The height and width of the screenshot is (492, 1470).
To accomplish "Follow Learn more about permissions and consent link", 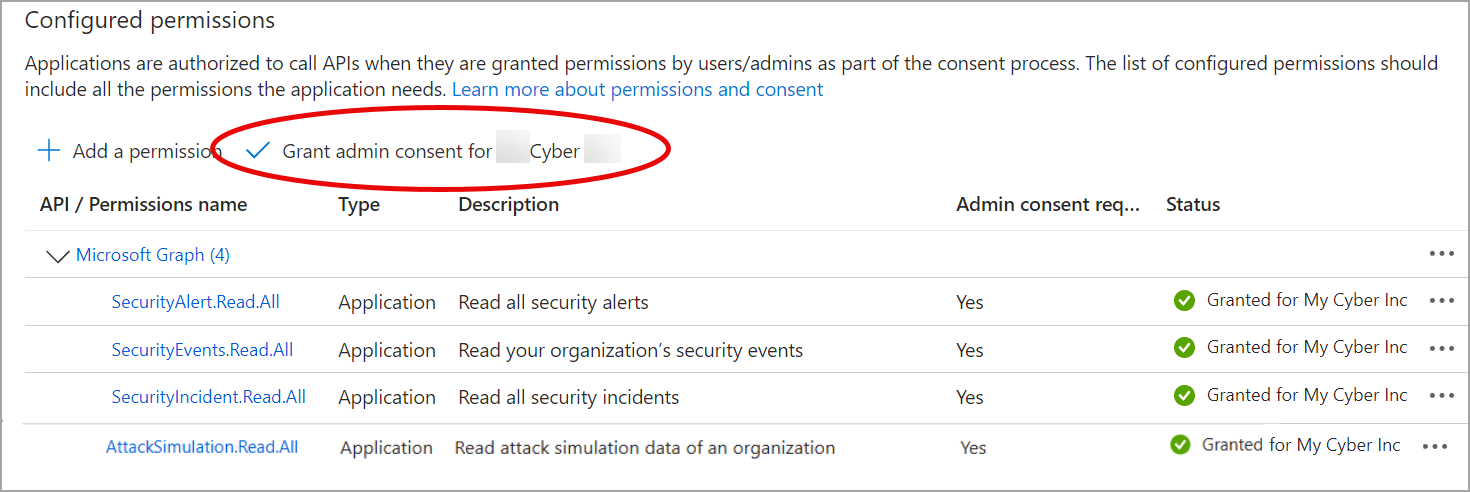I will click(637, 89).
